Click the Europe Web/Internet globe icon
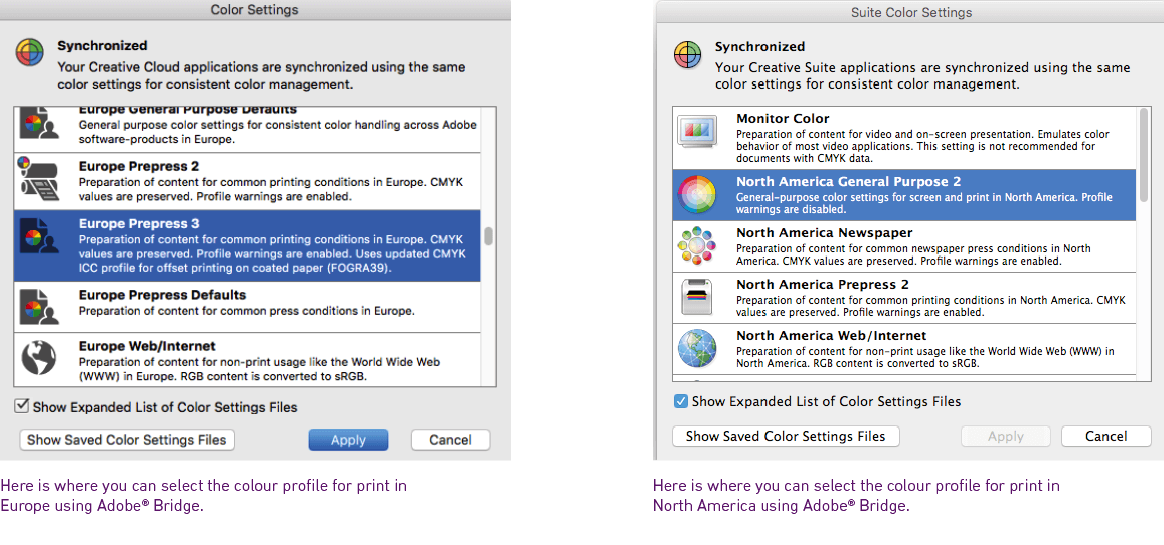 coord(40,357)
